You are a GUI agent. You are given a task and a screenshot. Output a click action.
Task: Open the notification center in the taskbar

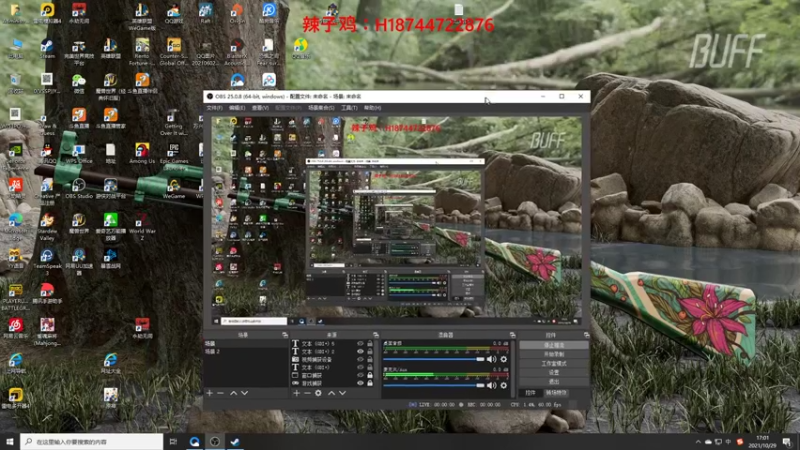point(787,442)
